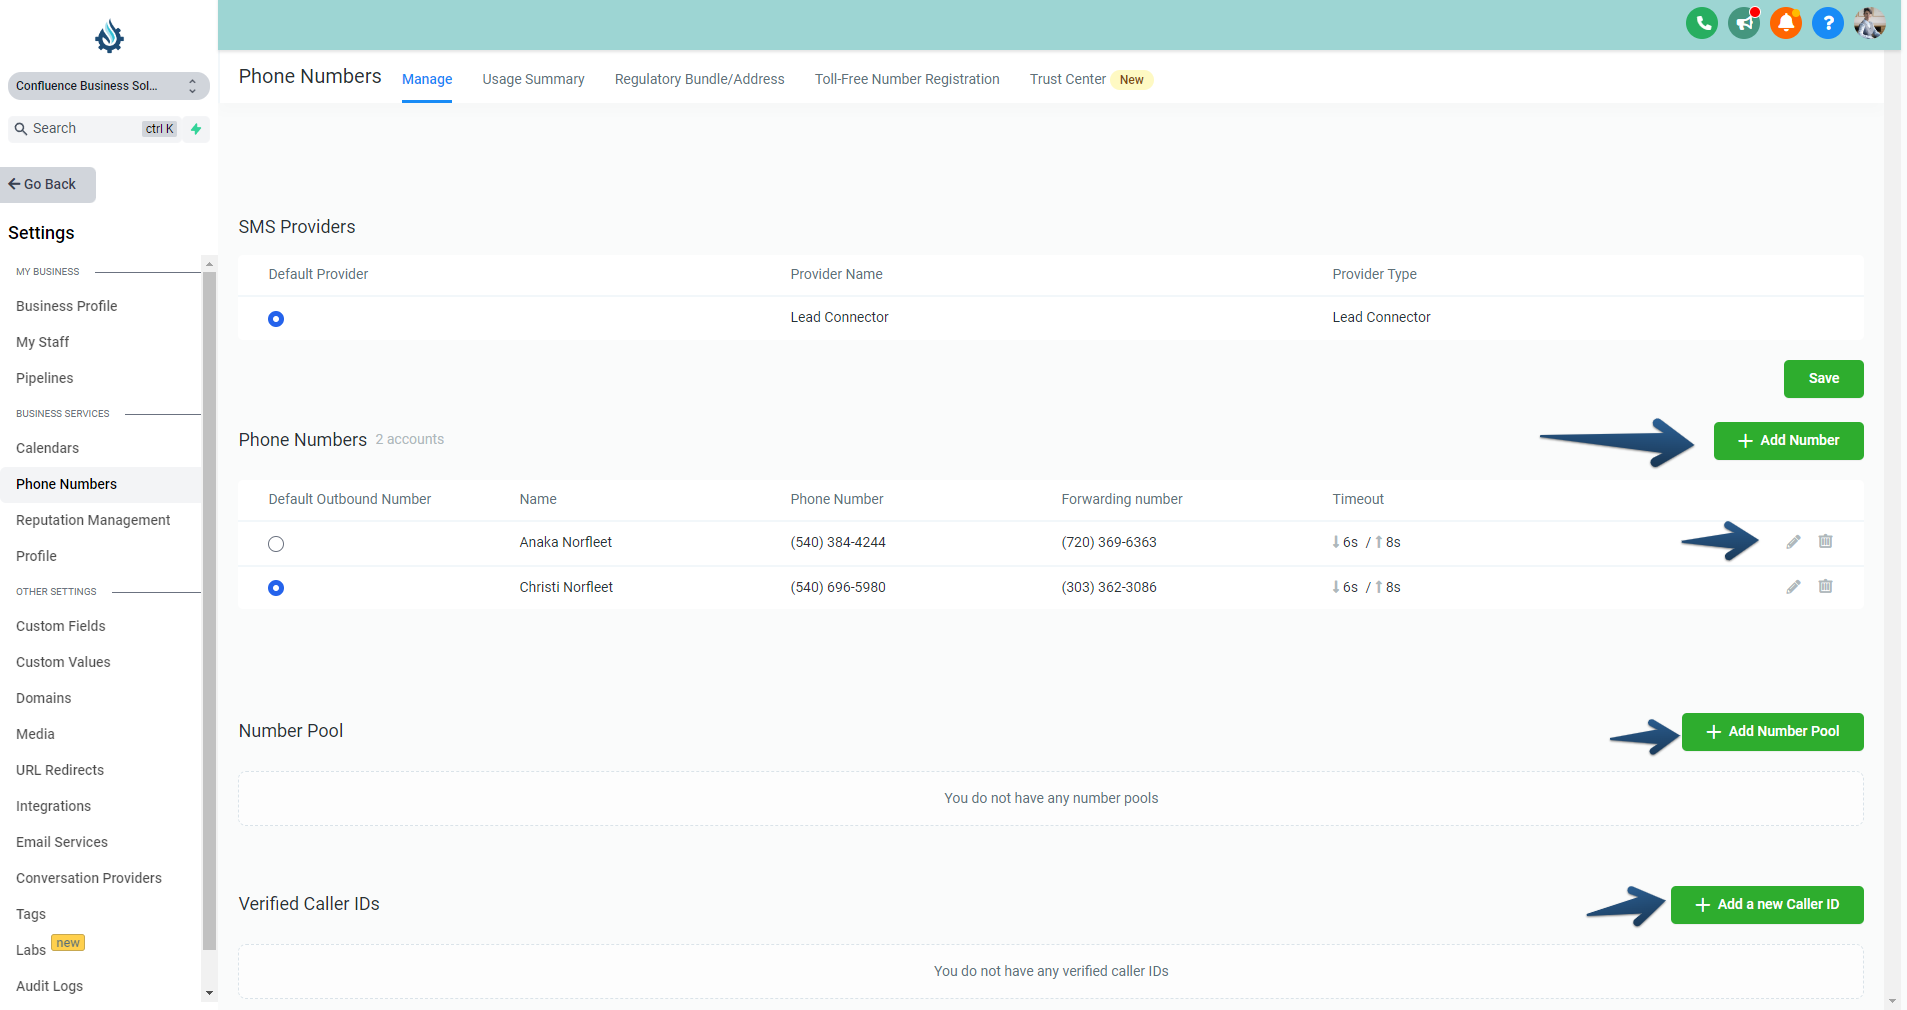Edit Anaka Norfleet's number with the pencil icon
This screenshot has height=1010, width=1907.
1793,542
